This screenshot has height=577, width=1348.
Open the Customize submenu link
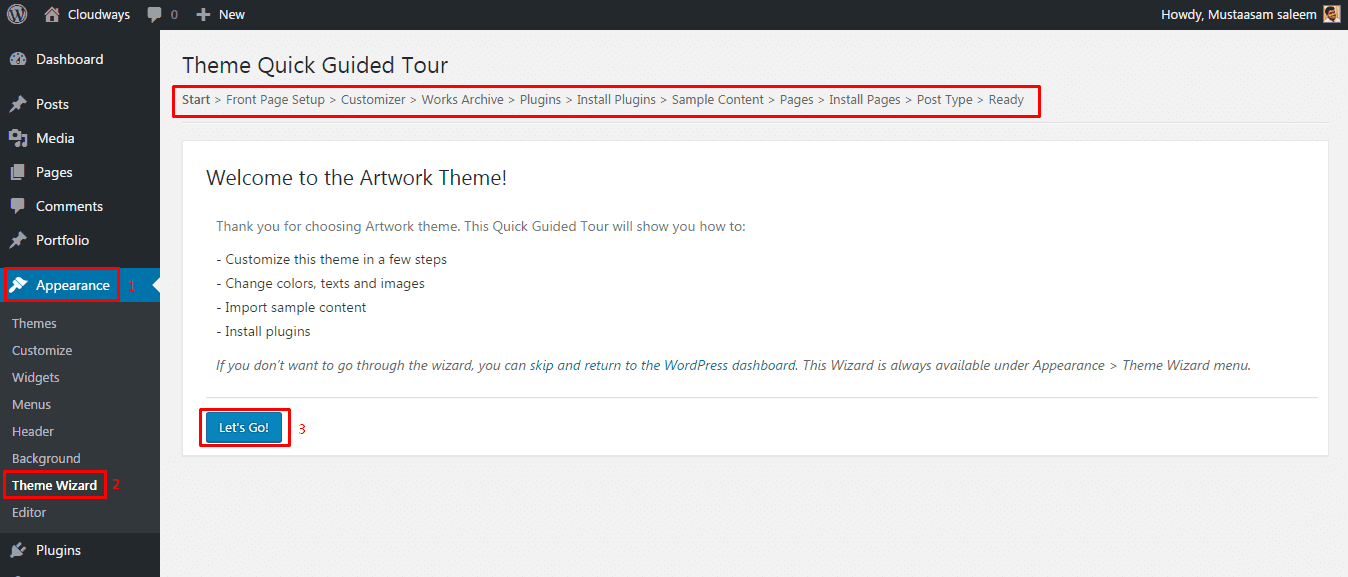coord(42,350)
